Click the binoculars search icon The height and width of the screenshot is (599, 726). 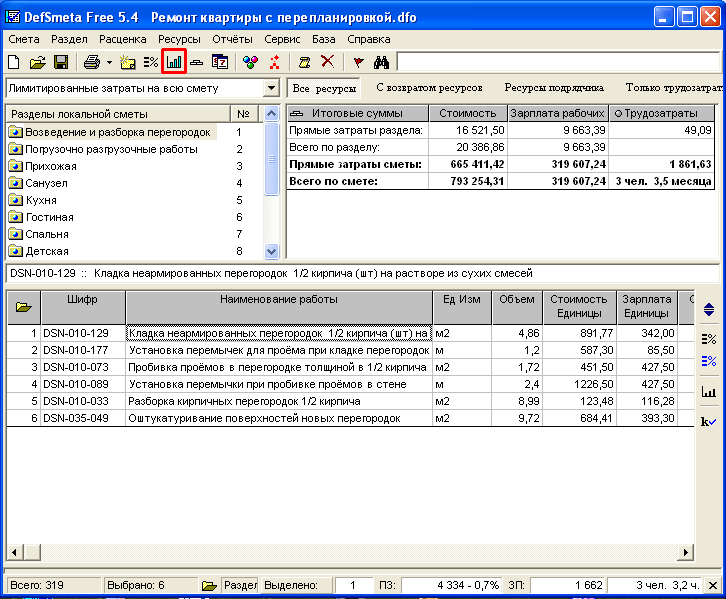point(382,62)
